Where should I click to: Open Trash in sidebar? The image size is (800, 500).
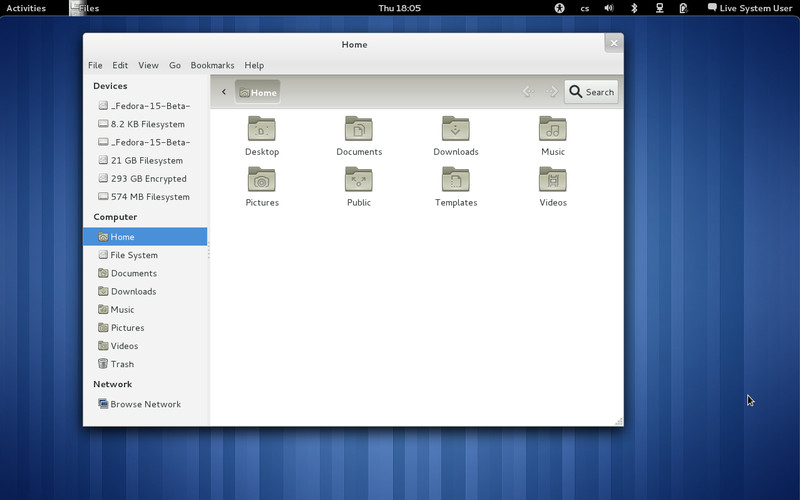tap(145, 364)
